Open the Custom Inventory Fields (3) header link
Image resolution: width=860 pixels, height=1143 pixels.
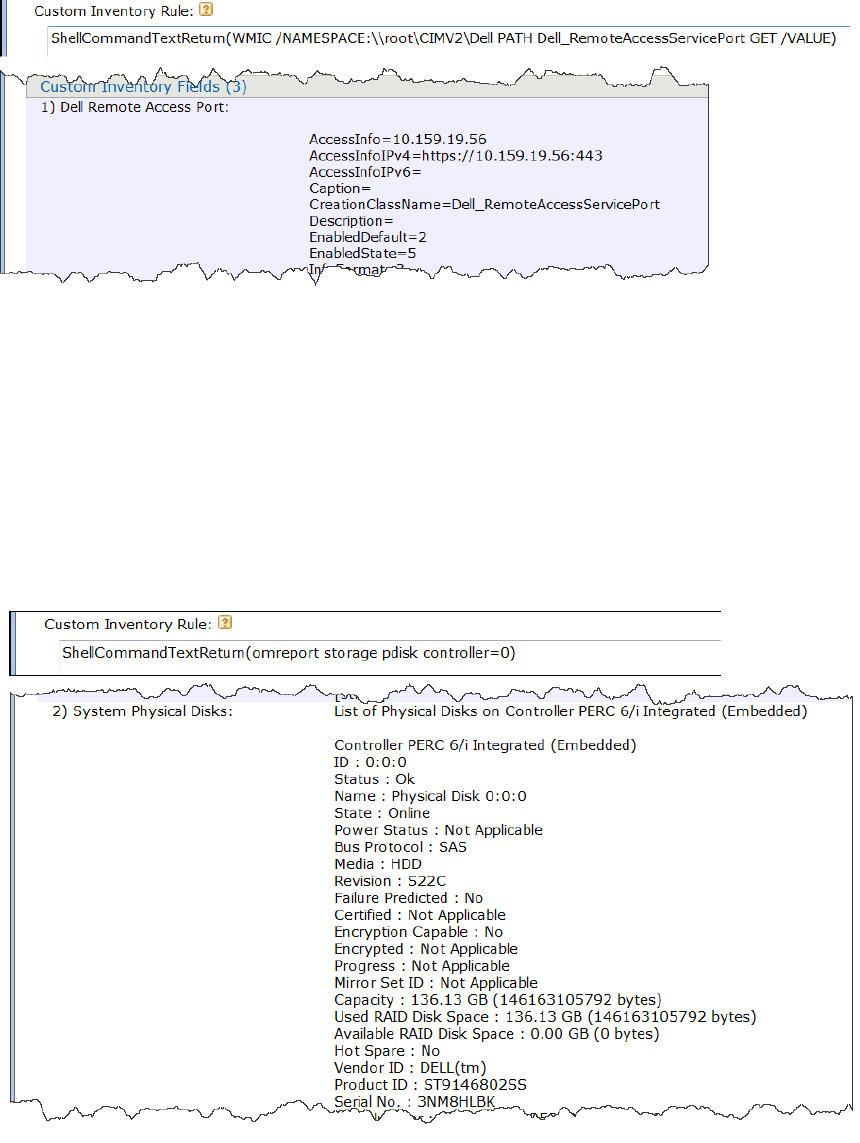click(x=143, y=87)
